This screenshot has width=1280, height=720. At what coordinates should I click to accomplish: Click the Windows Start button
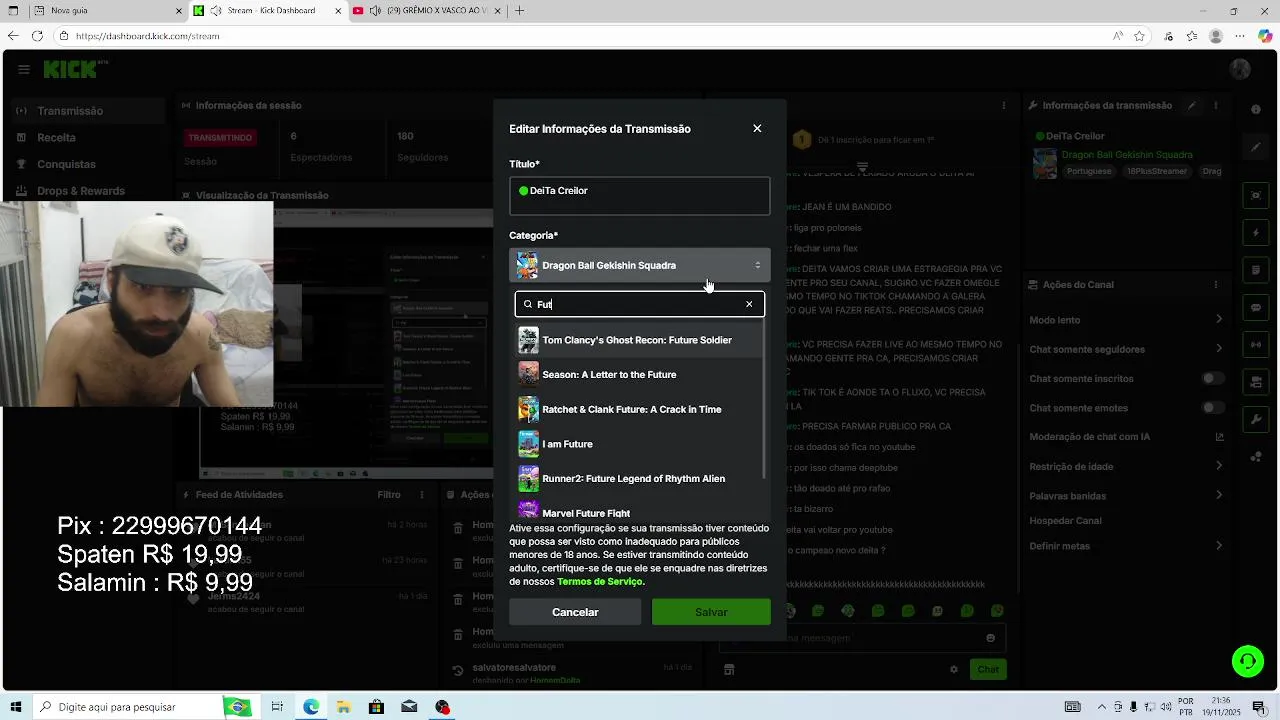coord(15,707)
